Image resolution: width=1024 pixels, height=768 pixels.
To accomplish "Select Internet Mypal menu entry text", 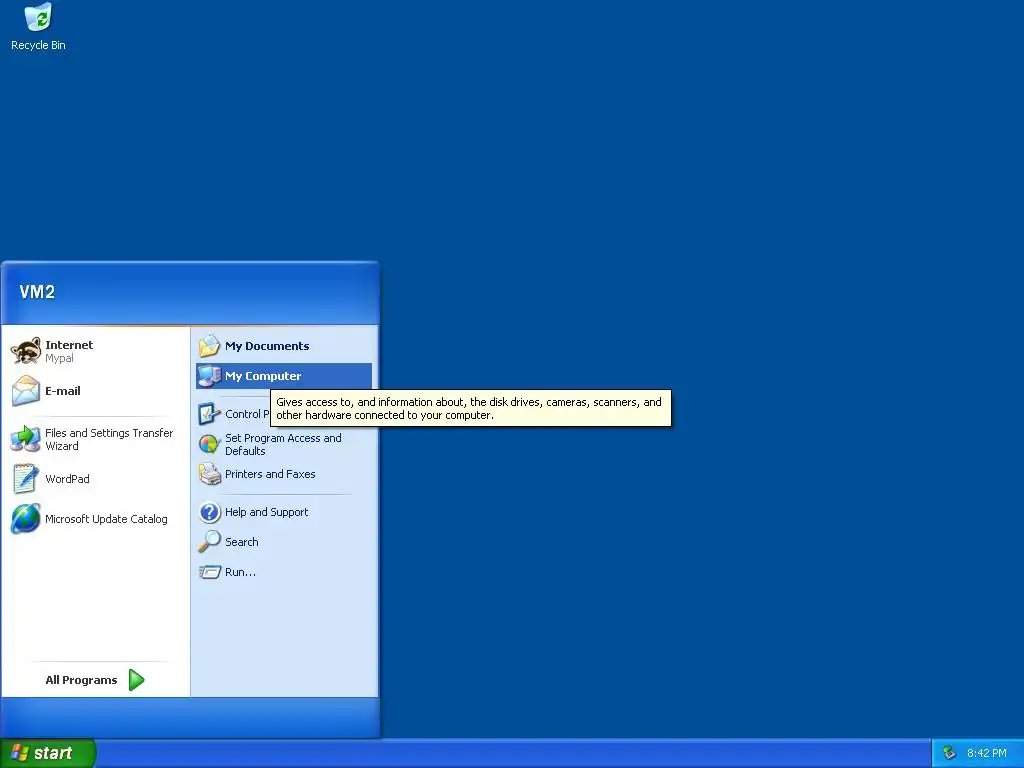I will pos(69,351).
